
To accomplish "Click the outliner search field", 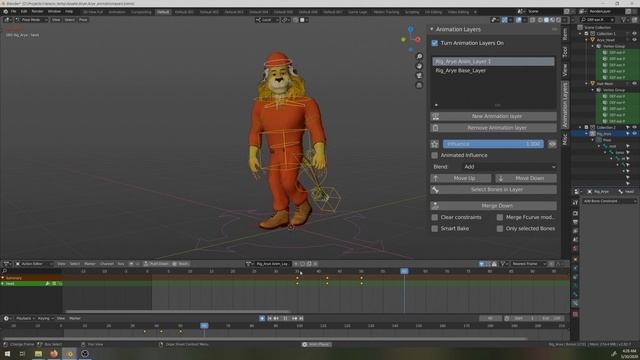I will pos(598,20).
